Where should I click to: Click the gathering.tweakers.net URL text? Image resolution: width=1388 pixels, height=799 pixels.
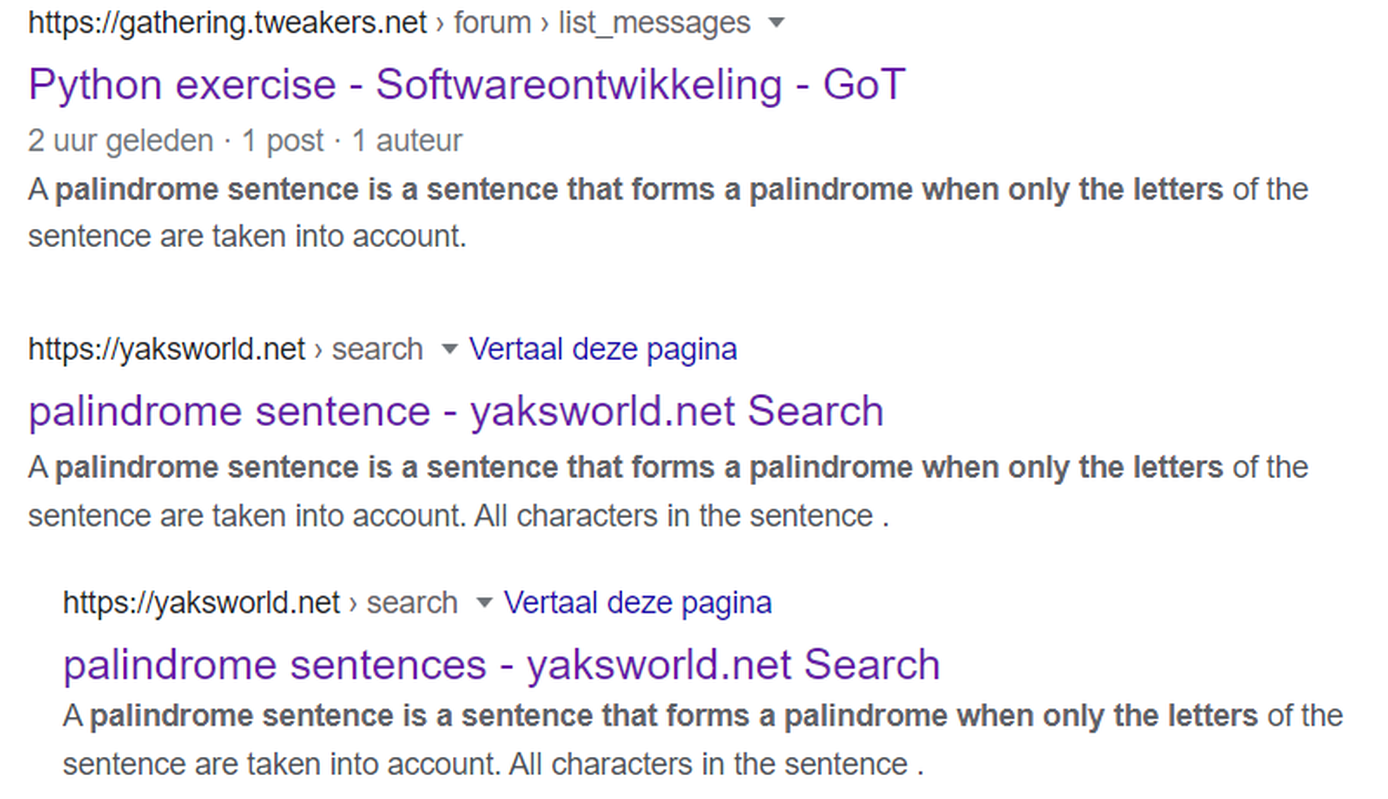coord(227,23)
